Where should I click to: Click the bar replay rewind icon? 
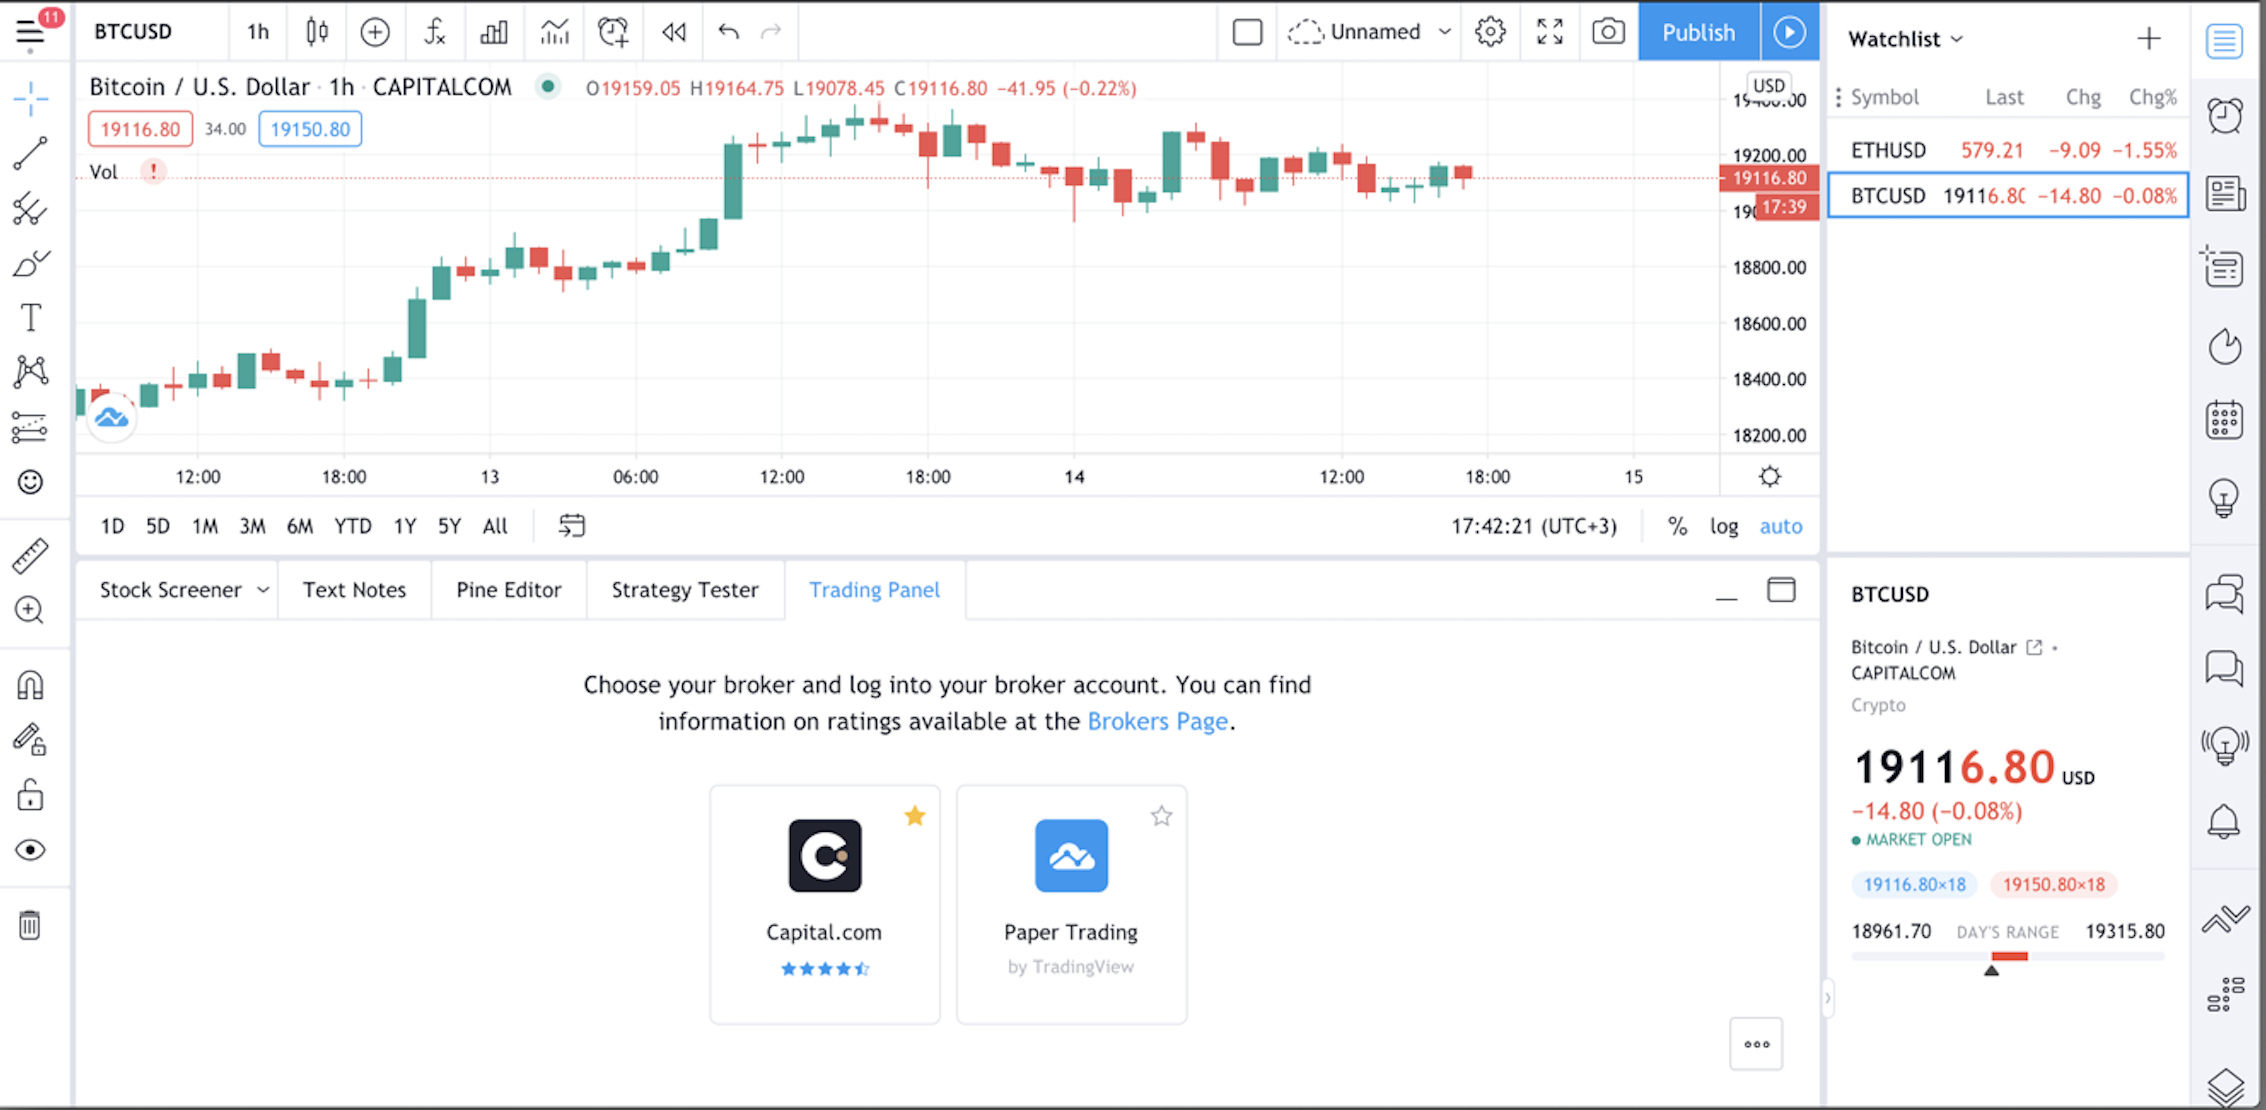coord(673,32)
